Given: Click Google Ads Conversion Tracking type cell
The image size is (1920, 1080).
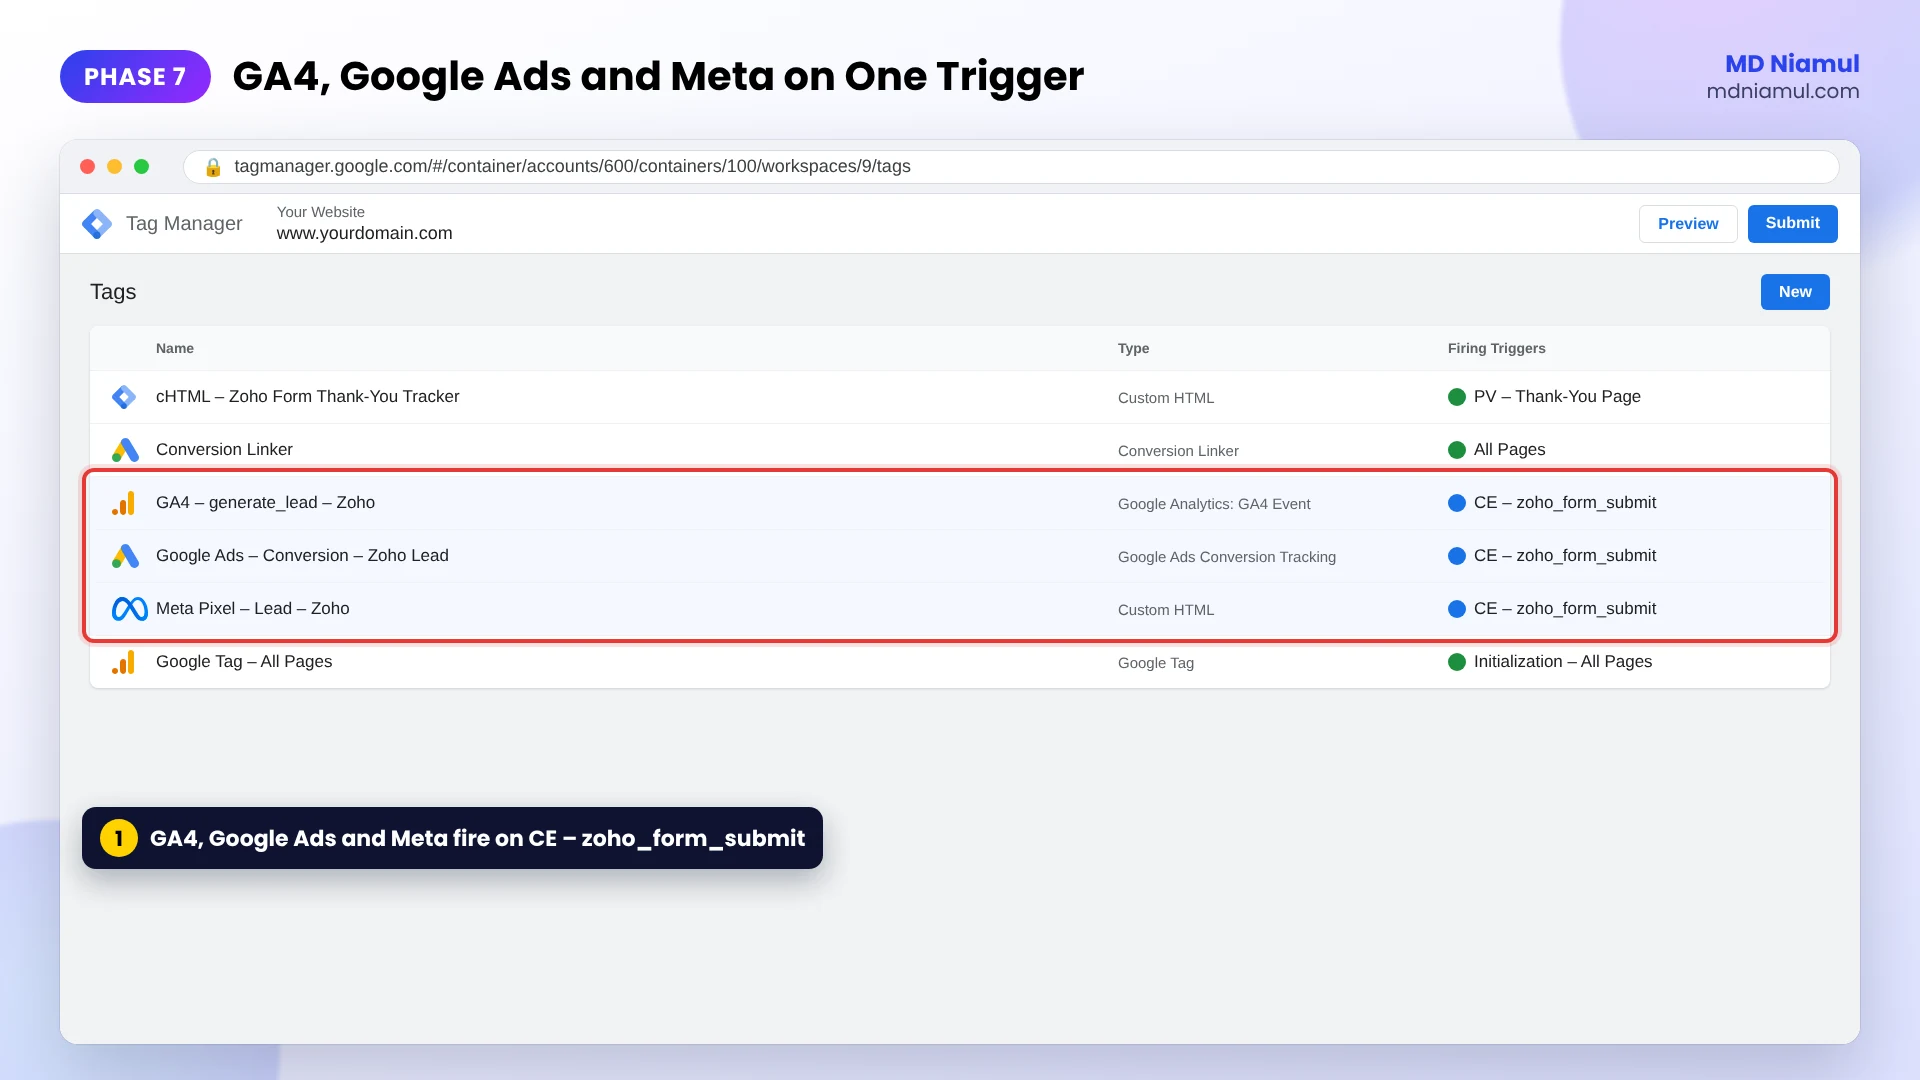Looking at the screenshot, I should click(1227, 557).
